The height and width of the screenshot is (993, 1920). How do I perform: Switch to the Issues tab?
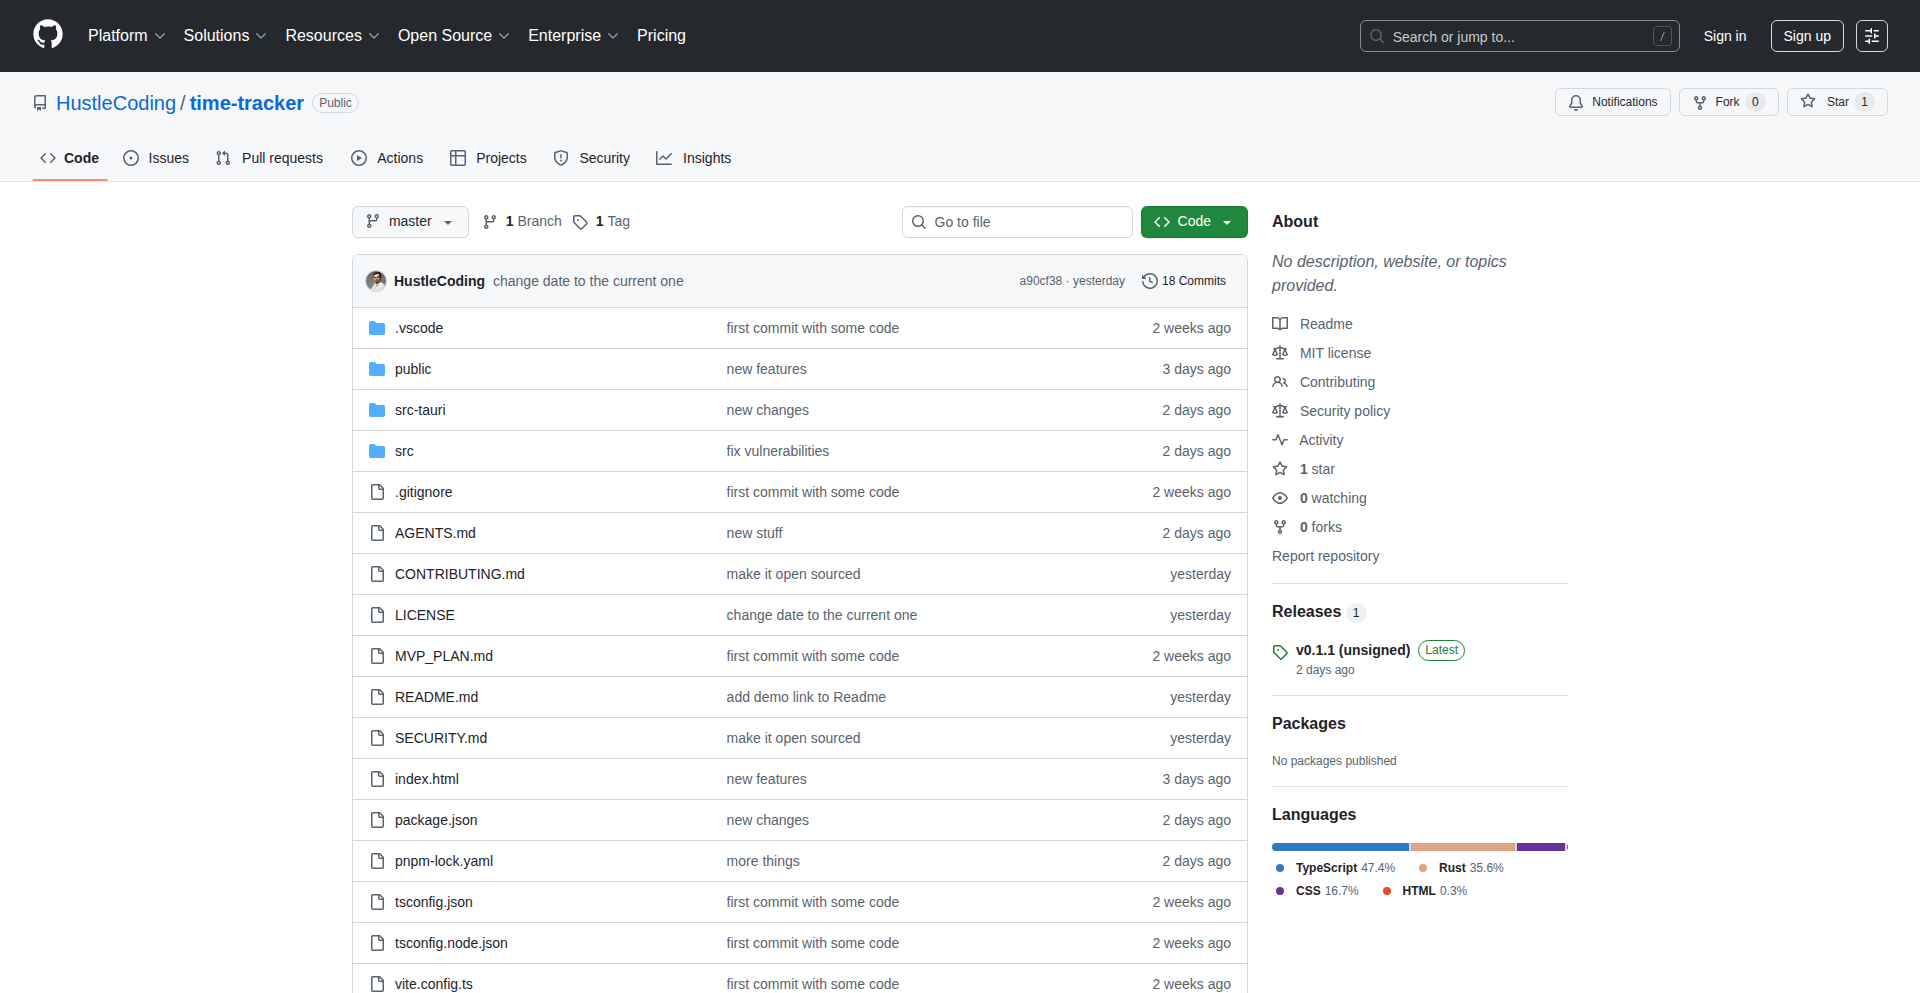tap(156, 158)
